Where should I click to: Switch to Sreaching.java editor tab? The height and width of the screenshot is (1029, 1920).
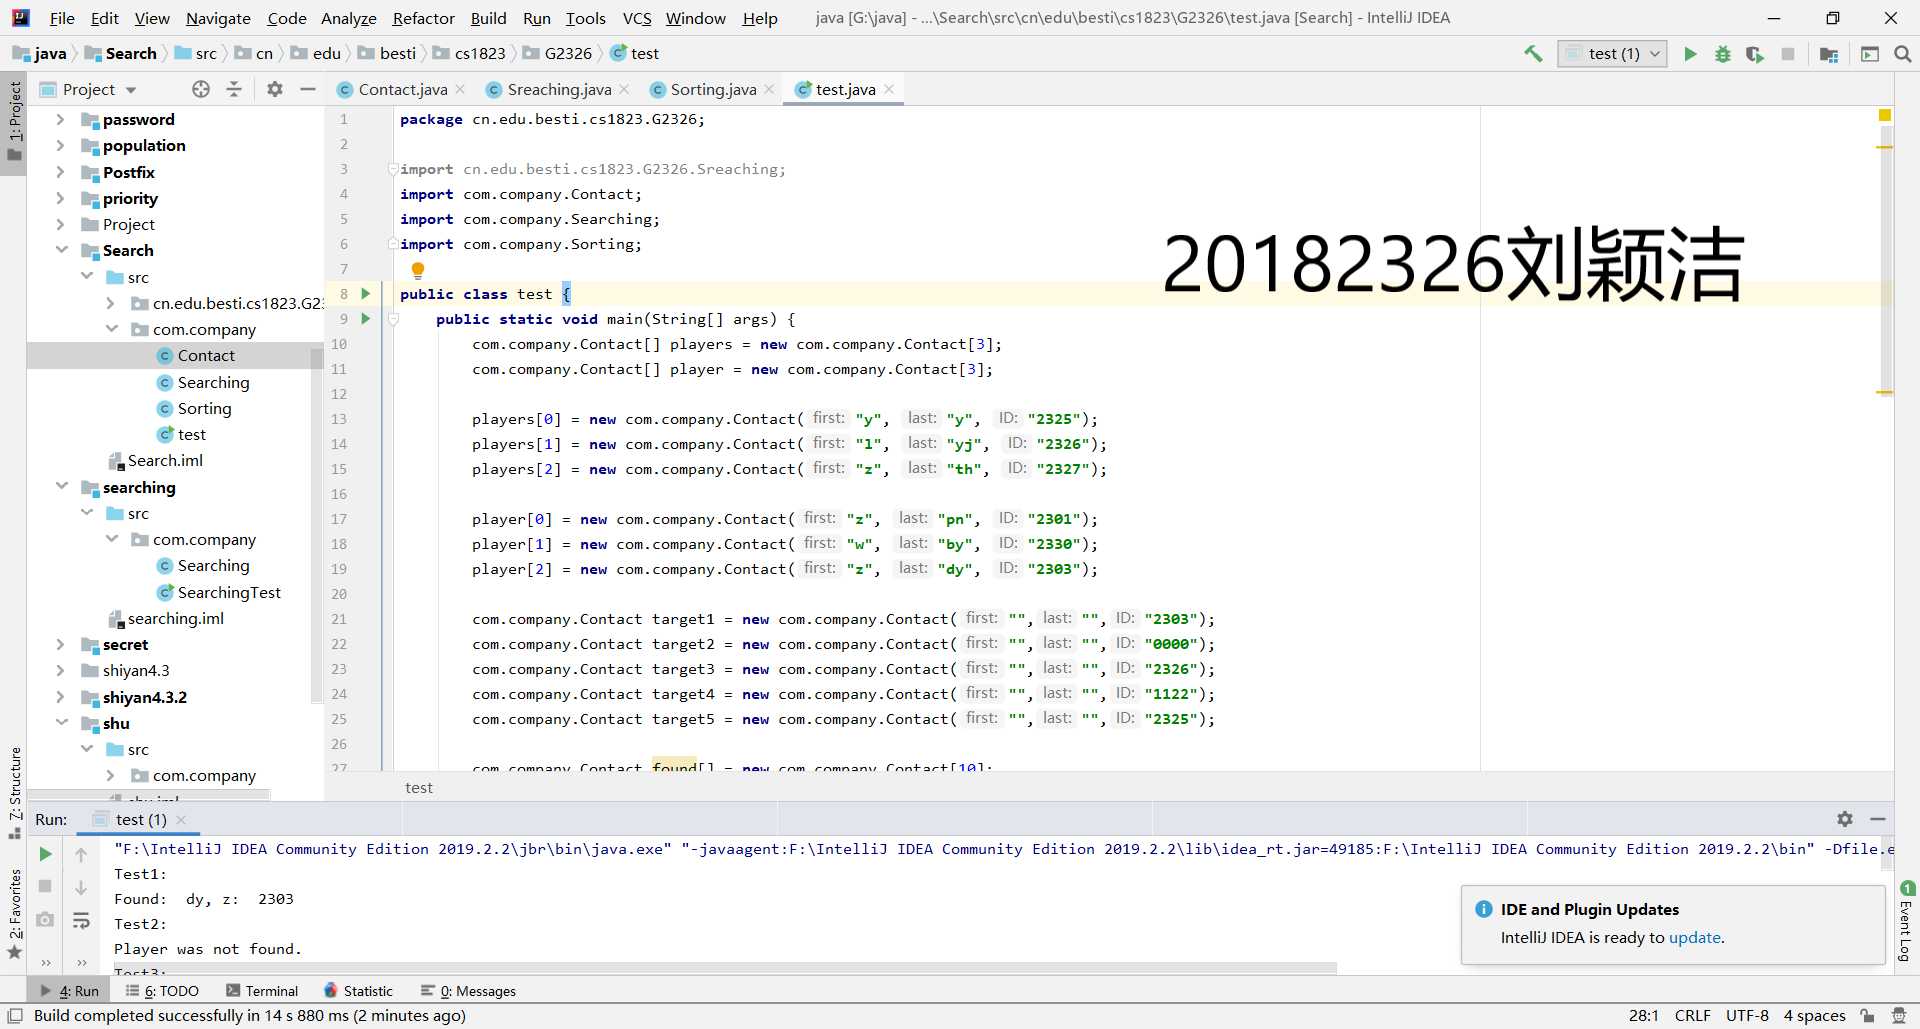pyautogui.click(x=559, y=89)
